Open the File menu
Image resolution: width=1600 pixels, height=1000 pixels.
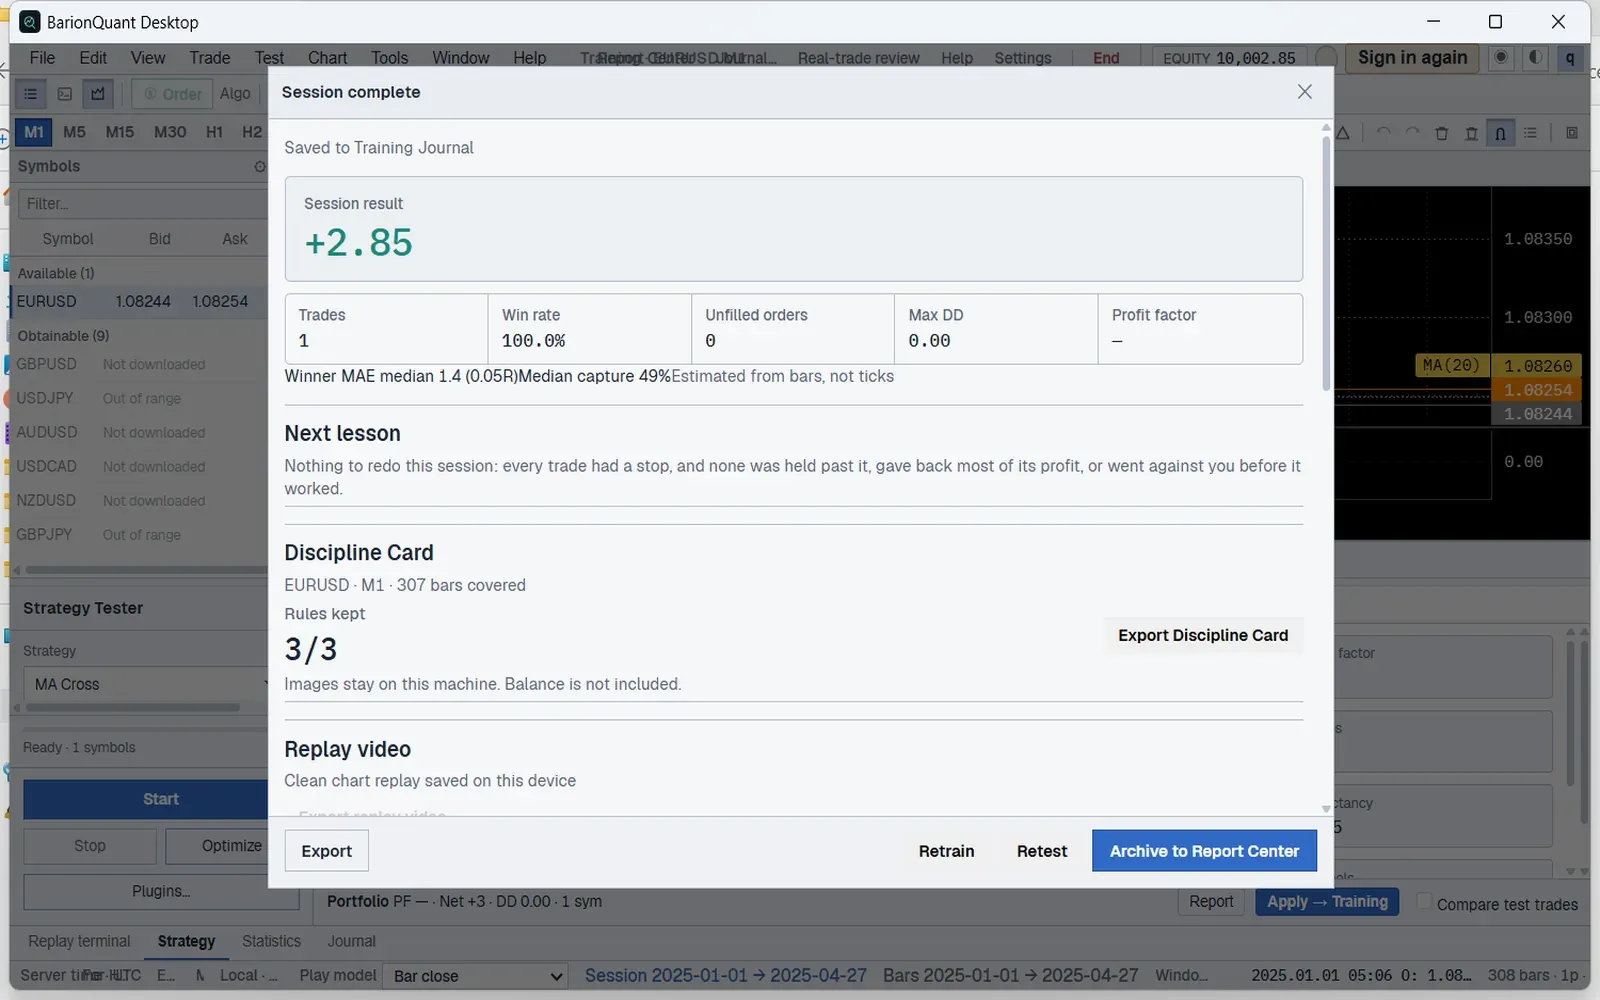coord(42,58)
